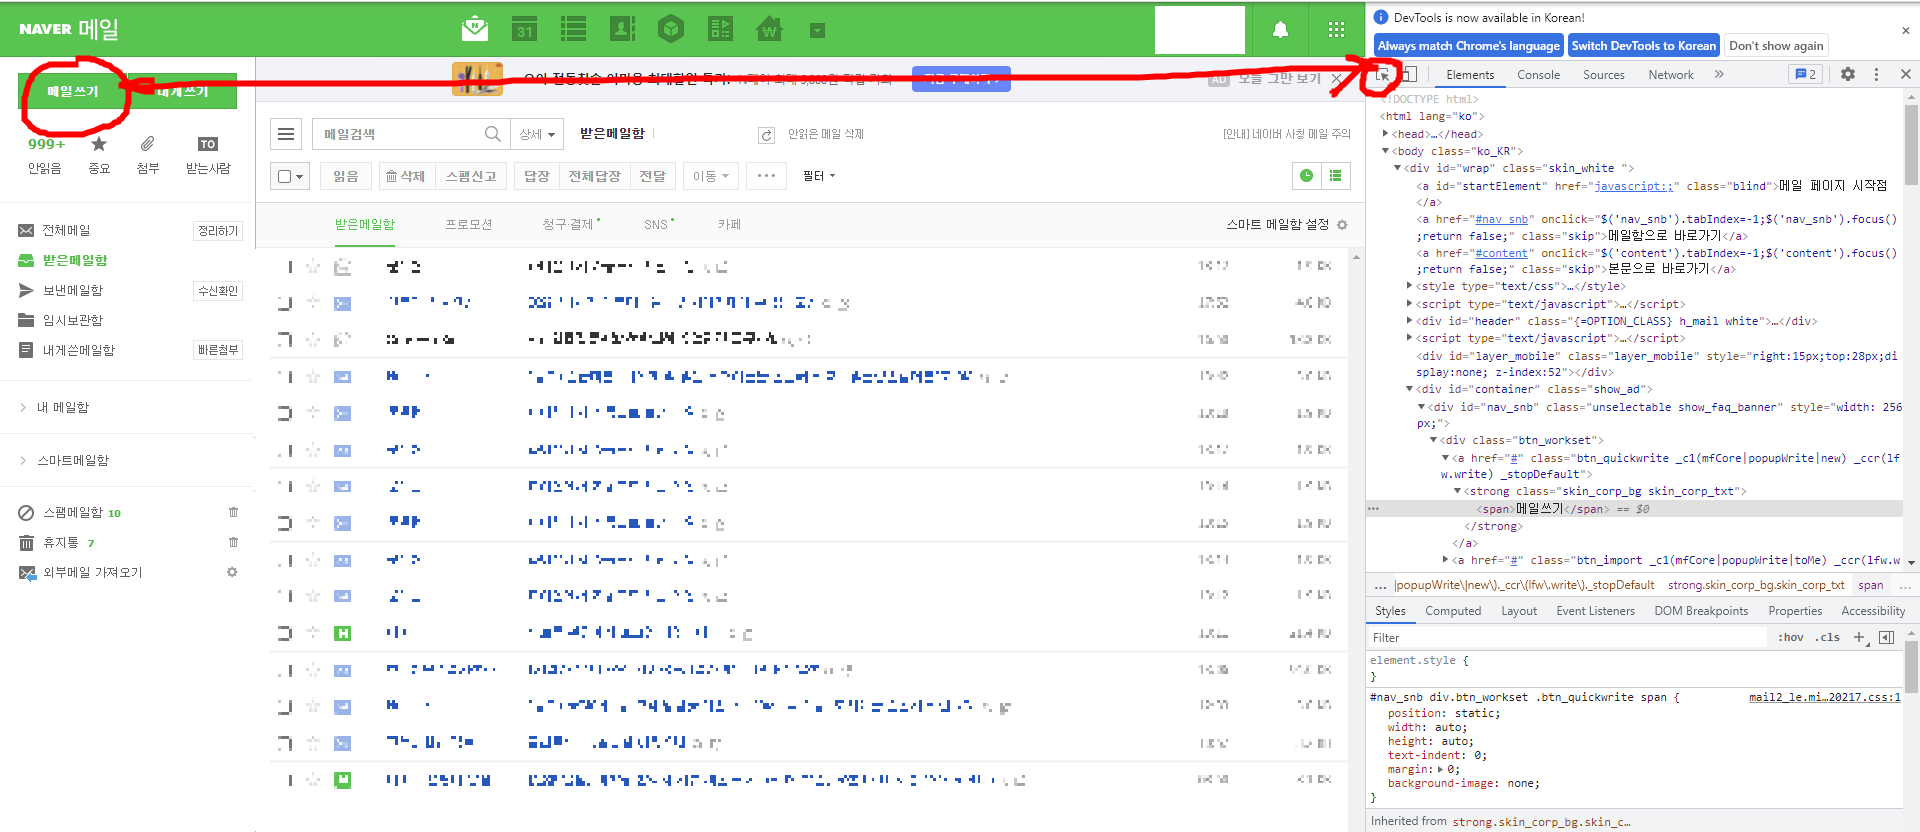Switch to the green clock time view

point(1306,176)
